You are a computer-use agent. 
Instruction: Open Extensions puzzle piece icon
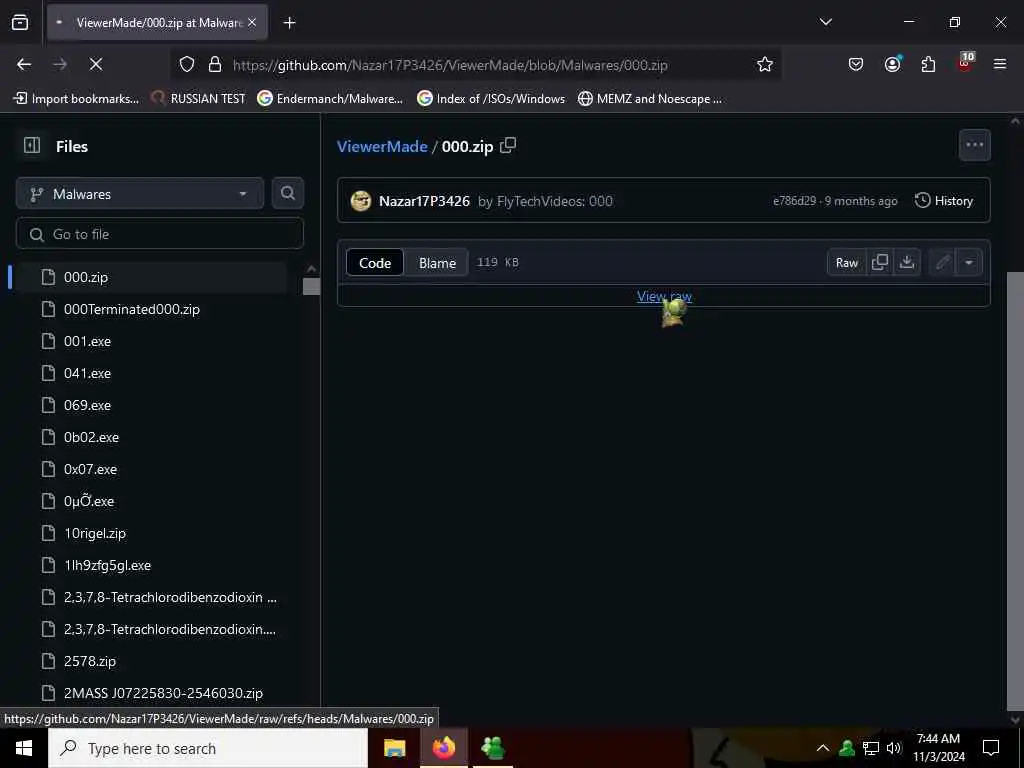coord(928,64)
